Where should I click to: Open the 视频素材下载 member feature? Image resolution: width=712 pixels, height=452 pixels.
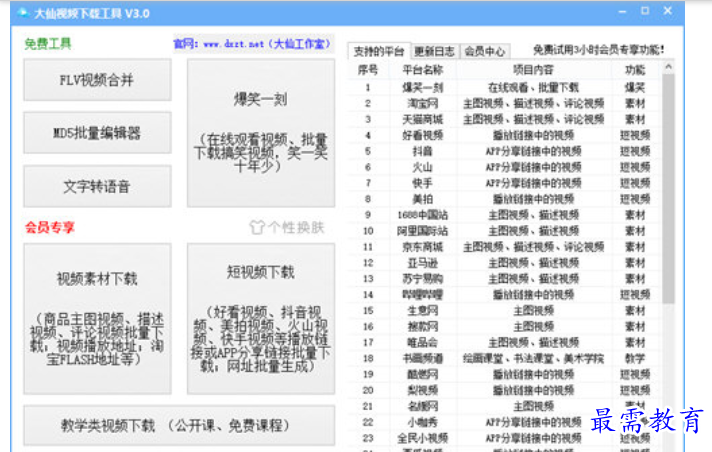(97, 318)
